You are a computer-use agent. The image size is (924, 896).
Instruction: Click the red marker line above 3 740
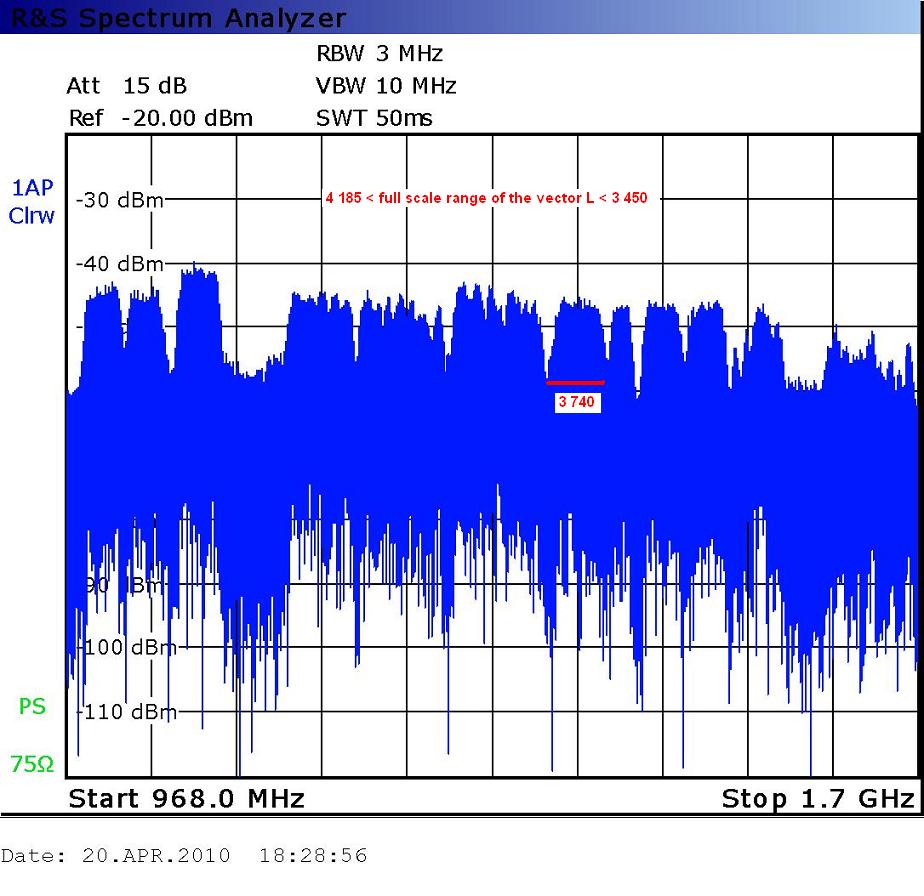tap(575, 382)
